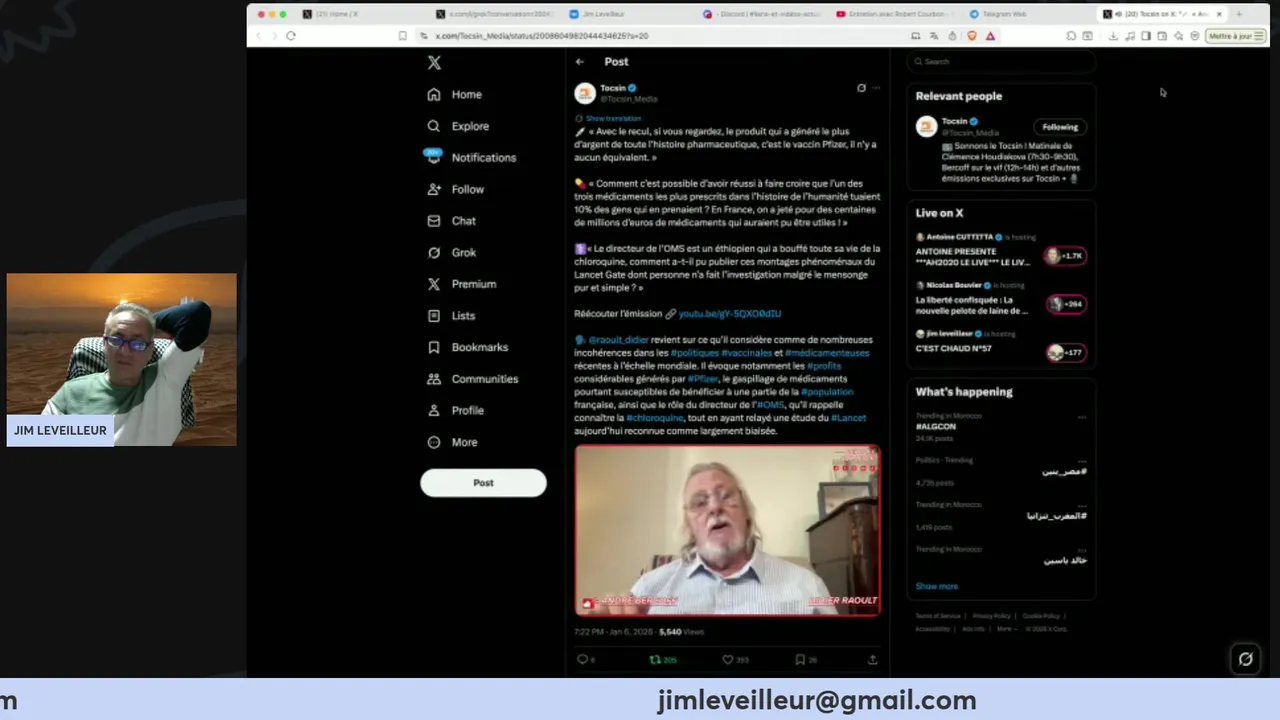The image size is (1280, 720).
Task: Click the back arrow beside Post
Action: point(580,62)
